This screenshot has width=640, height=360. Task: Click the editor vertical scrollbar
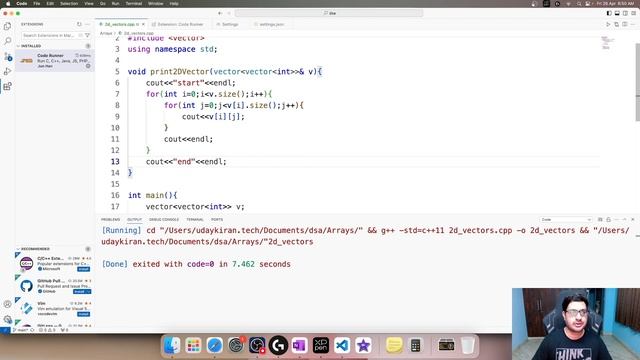pyautogui.click(x=638, y=82)
